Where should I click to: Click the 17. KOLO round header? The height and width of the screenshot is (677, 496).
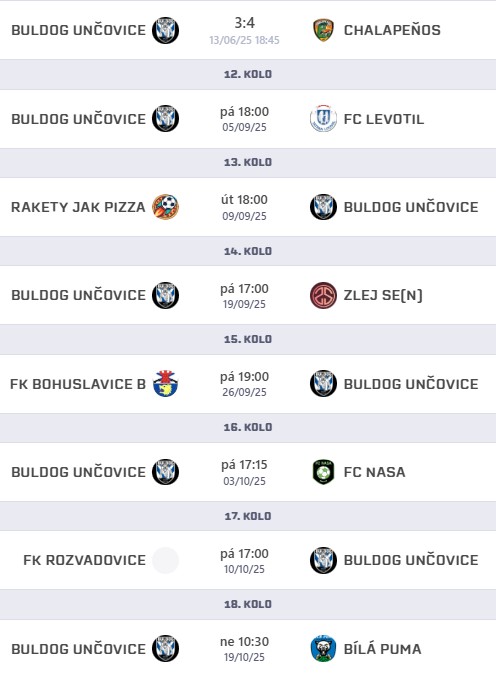click(x=248, y=516)
